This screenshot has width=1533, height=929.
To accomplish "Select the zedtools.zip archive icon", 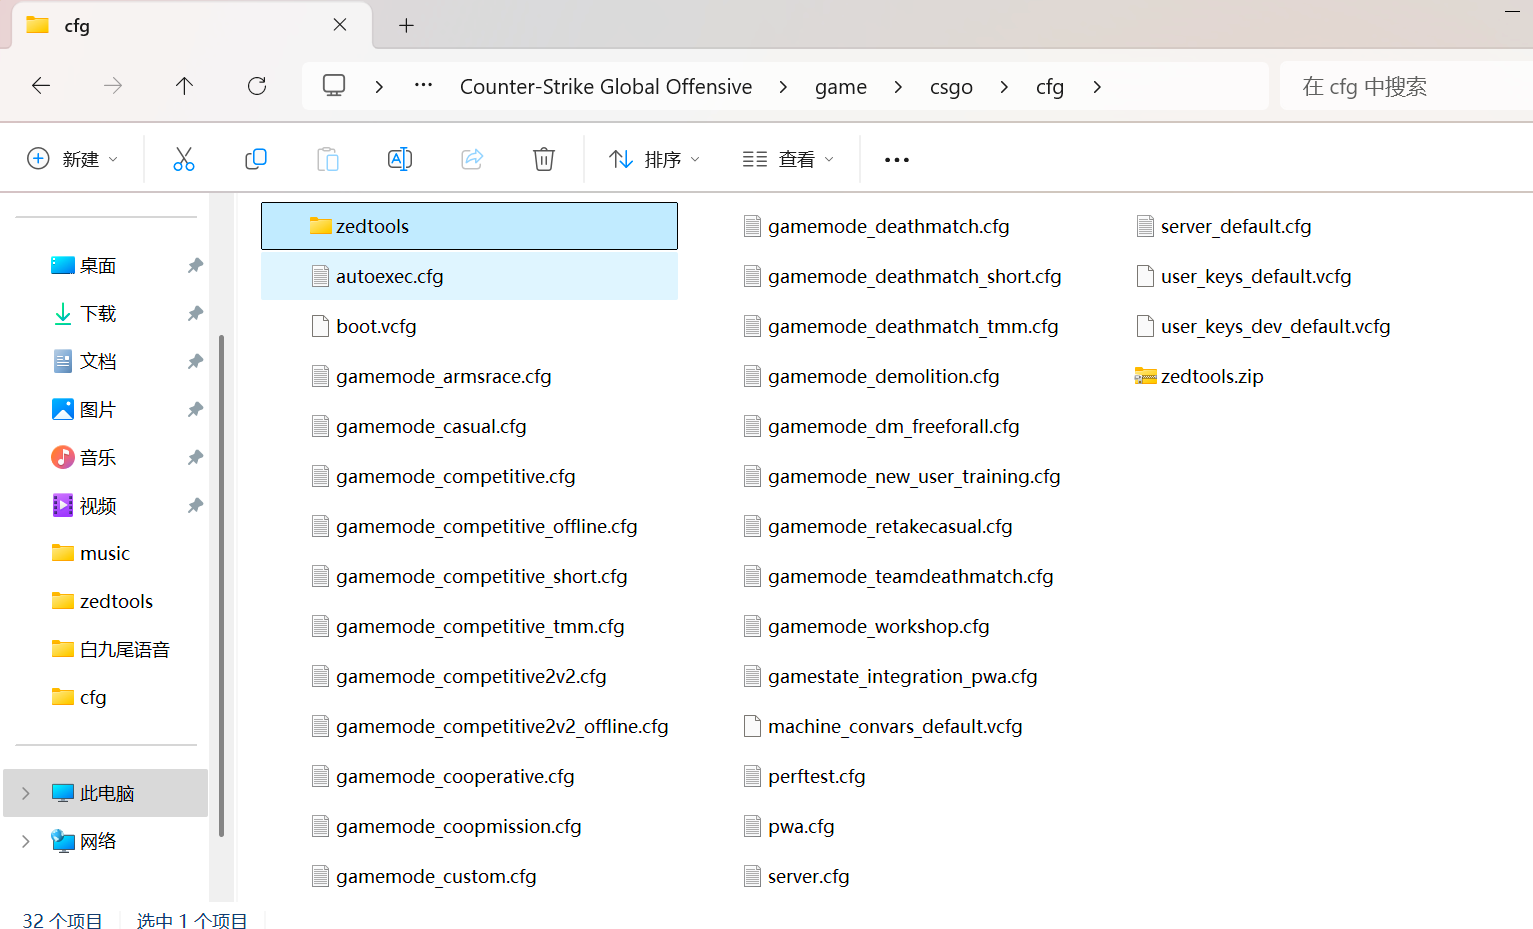I will click(1146, 376).
